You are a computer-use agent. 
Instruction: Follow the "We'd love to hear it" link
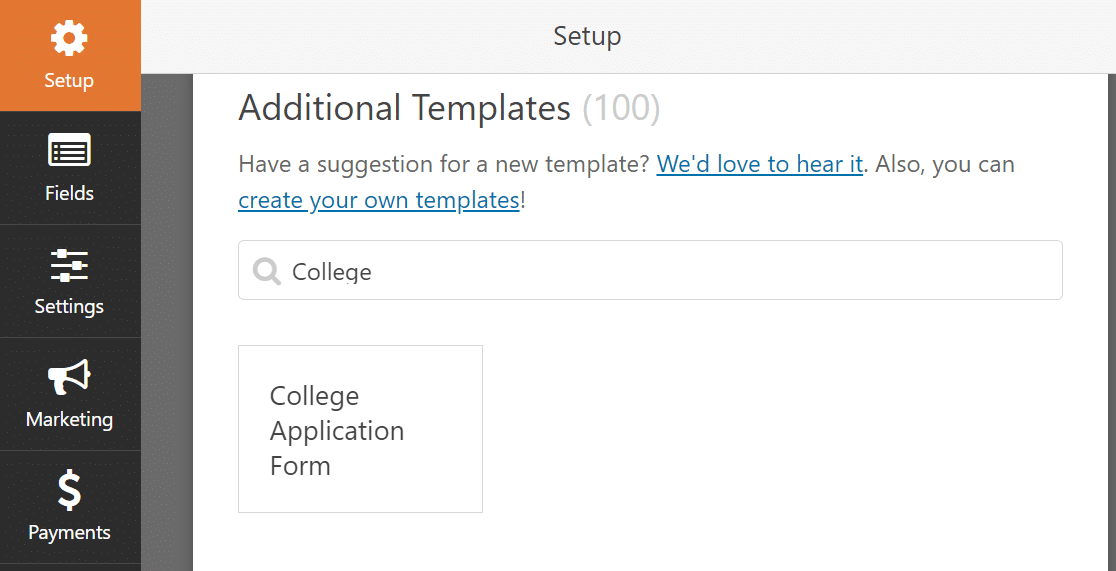759,164
